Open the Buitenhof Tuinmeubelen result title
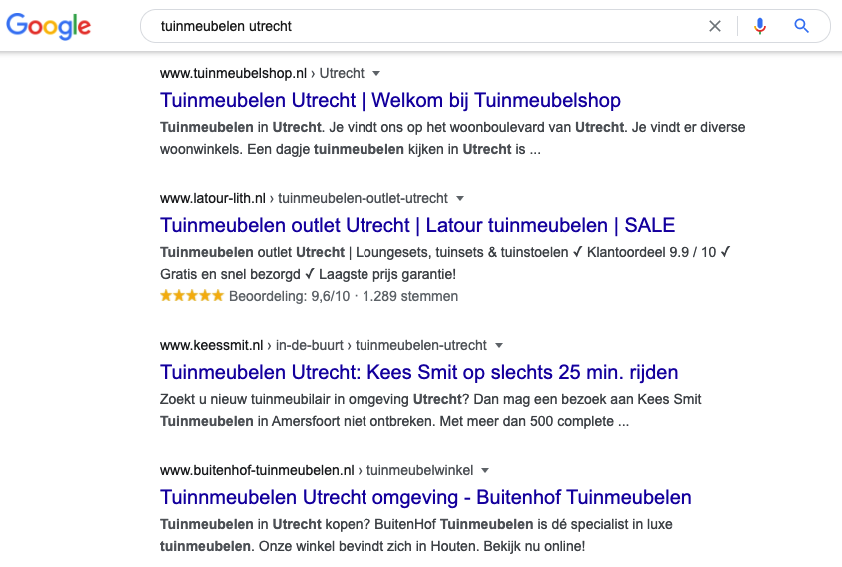Viewport: 842px width, 567px height. 425,497
